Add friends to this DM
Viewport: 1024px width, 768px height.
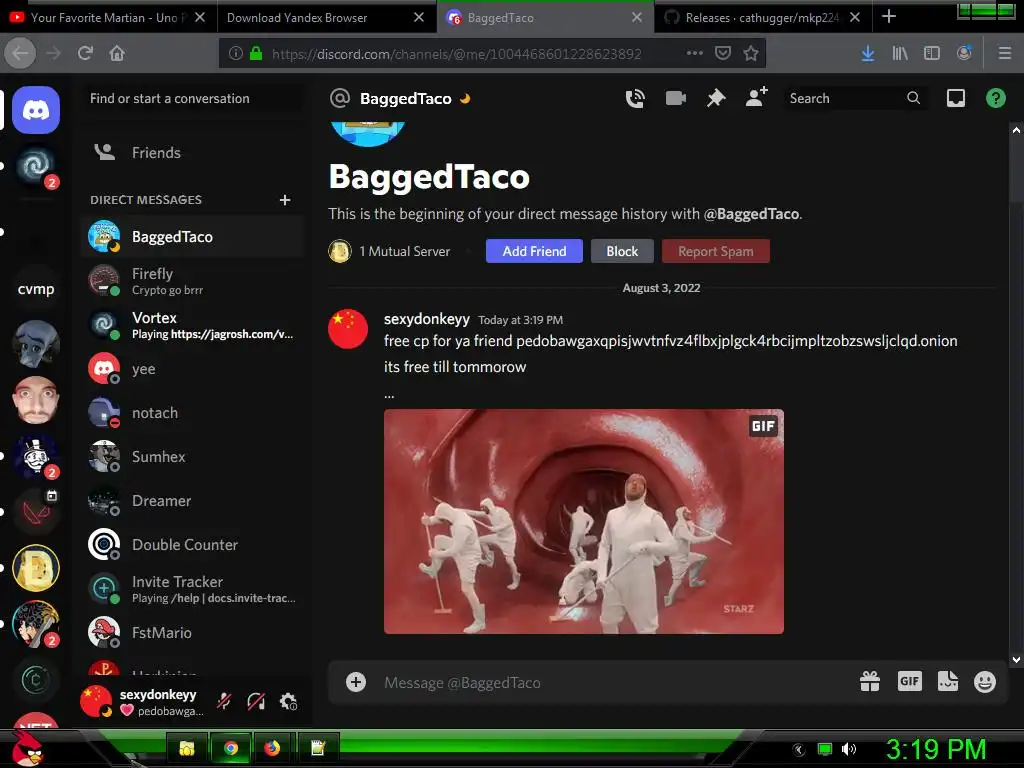coord(756,97)
